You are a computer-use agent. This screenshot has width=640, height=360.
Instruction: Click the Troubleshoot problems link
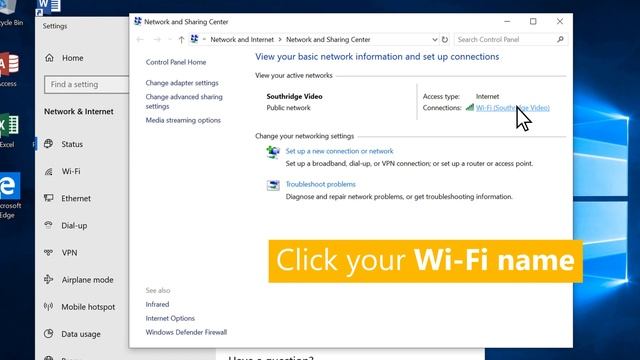[x=320, y=184]
